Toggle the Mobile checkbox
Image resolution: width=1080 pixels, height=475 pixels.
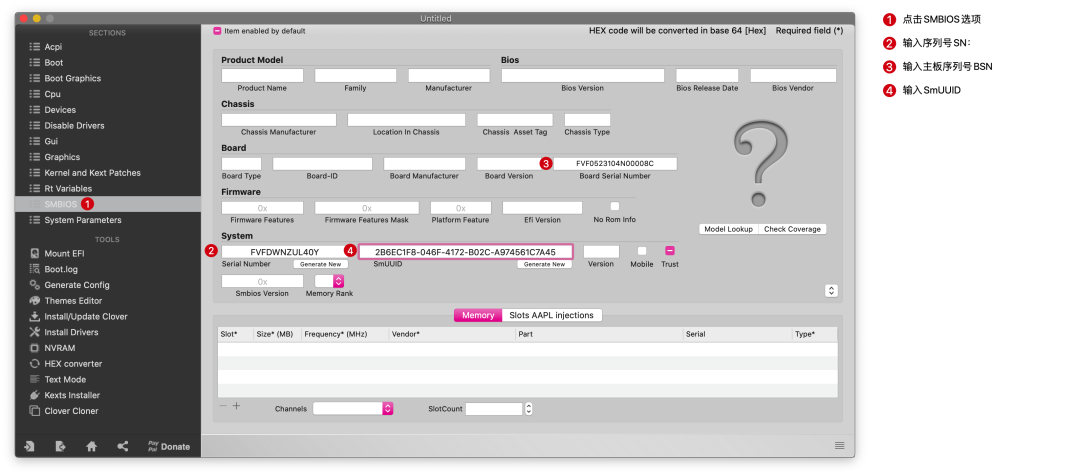tap(642, 251)
